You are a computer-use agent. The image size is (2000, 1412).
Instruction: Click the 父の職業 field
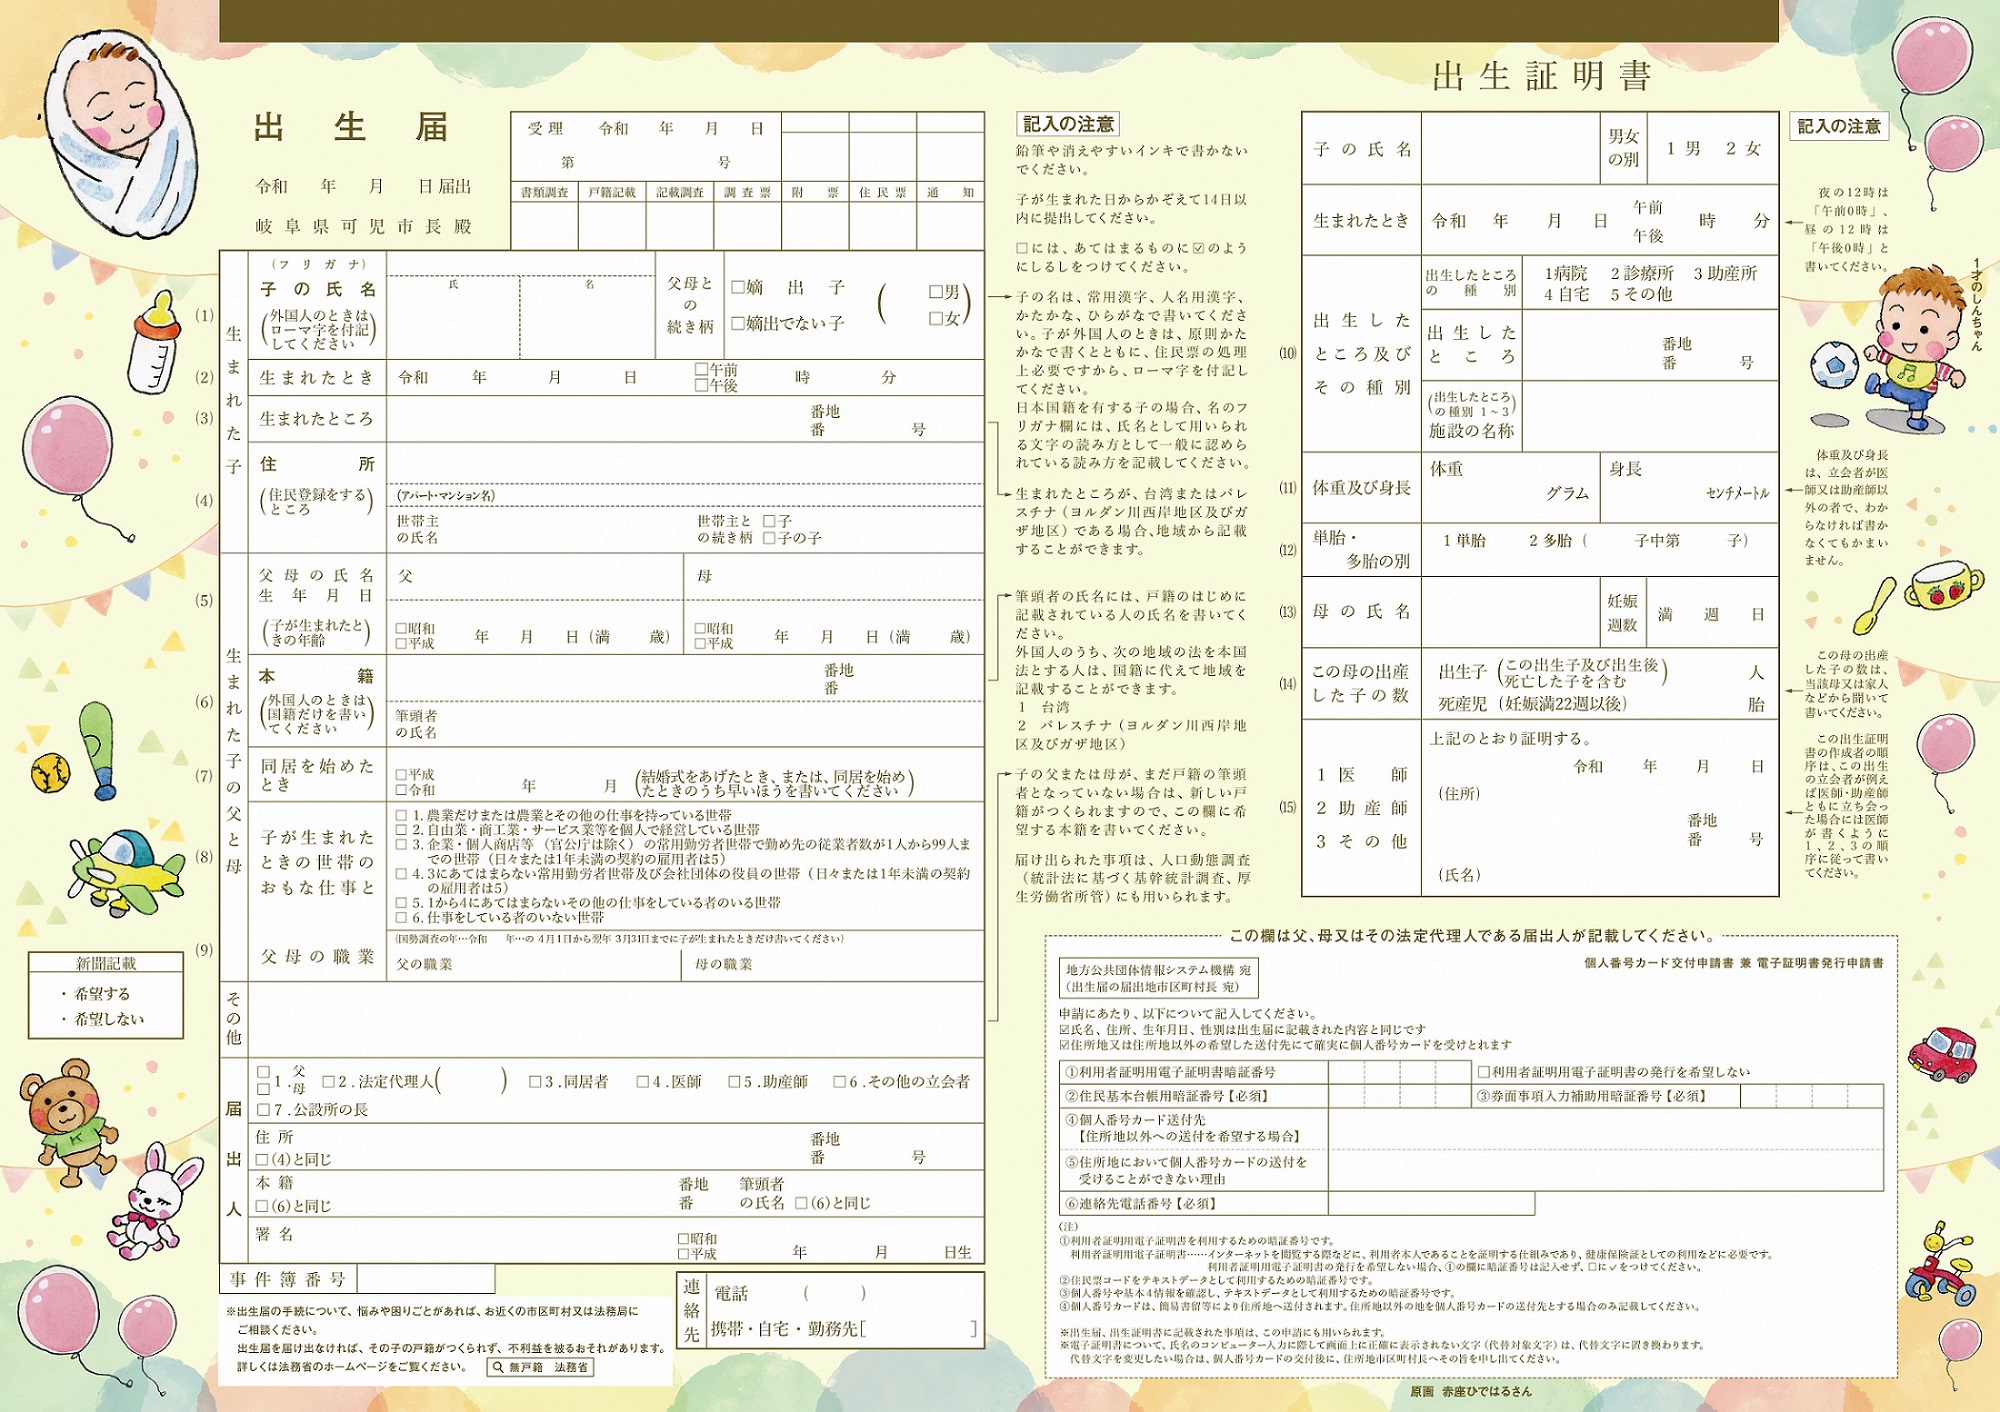pos(535,964)
